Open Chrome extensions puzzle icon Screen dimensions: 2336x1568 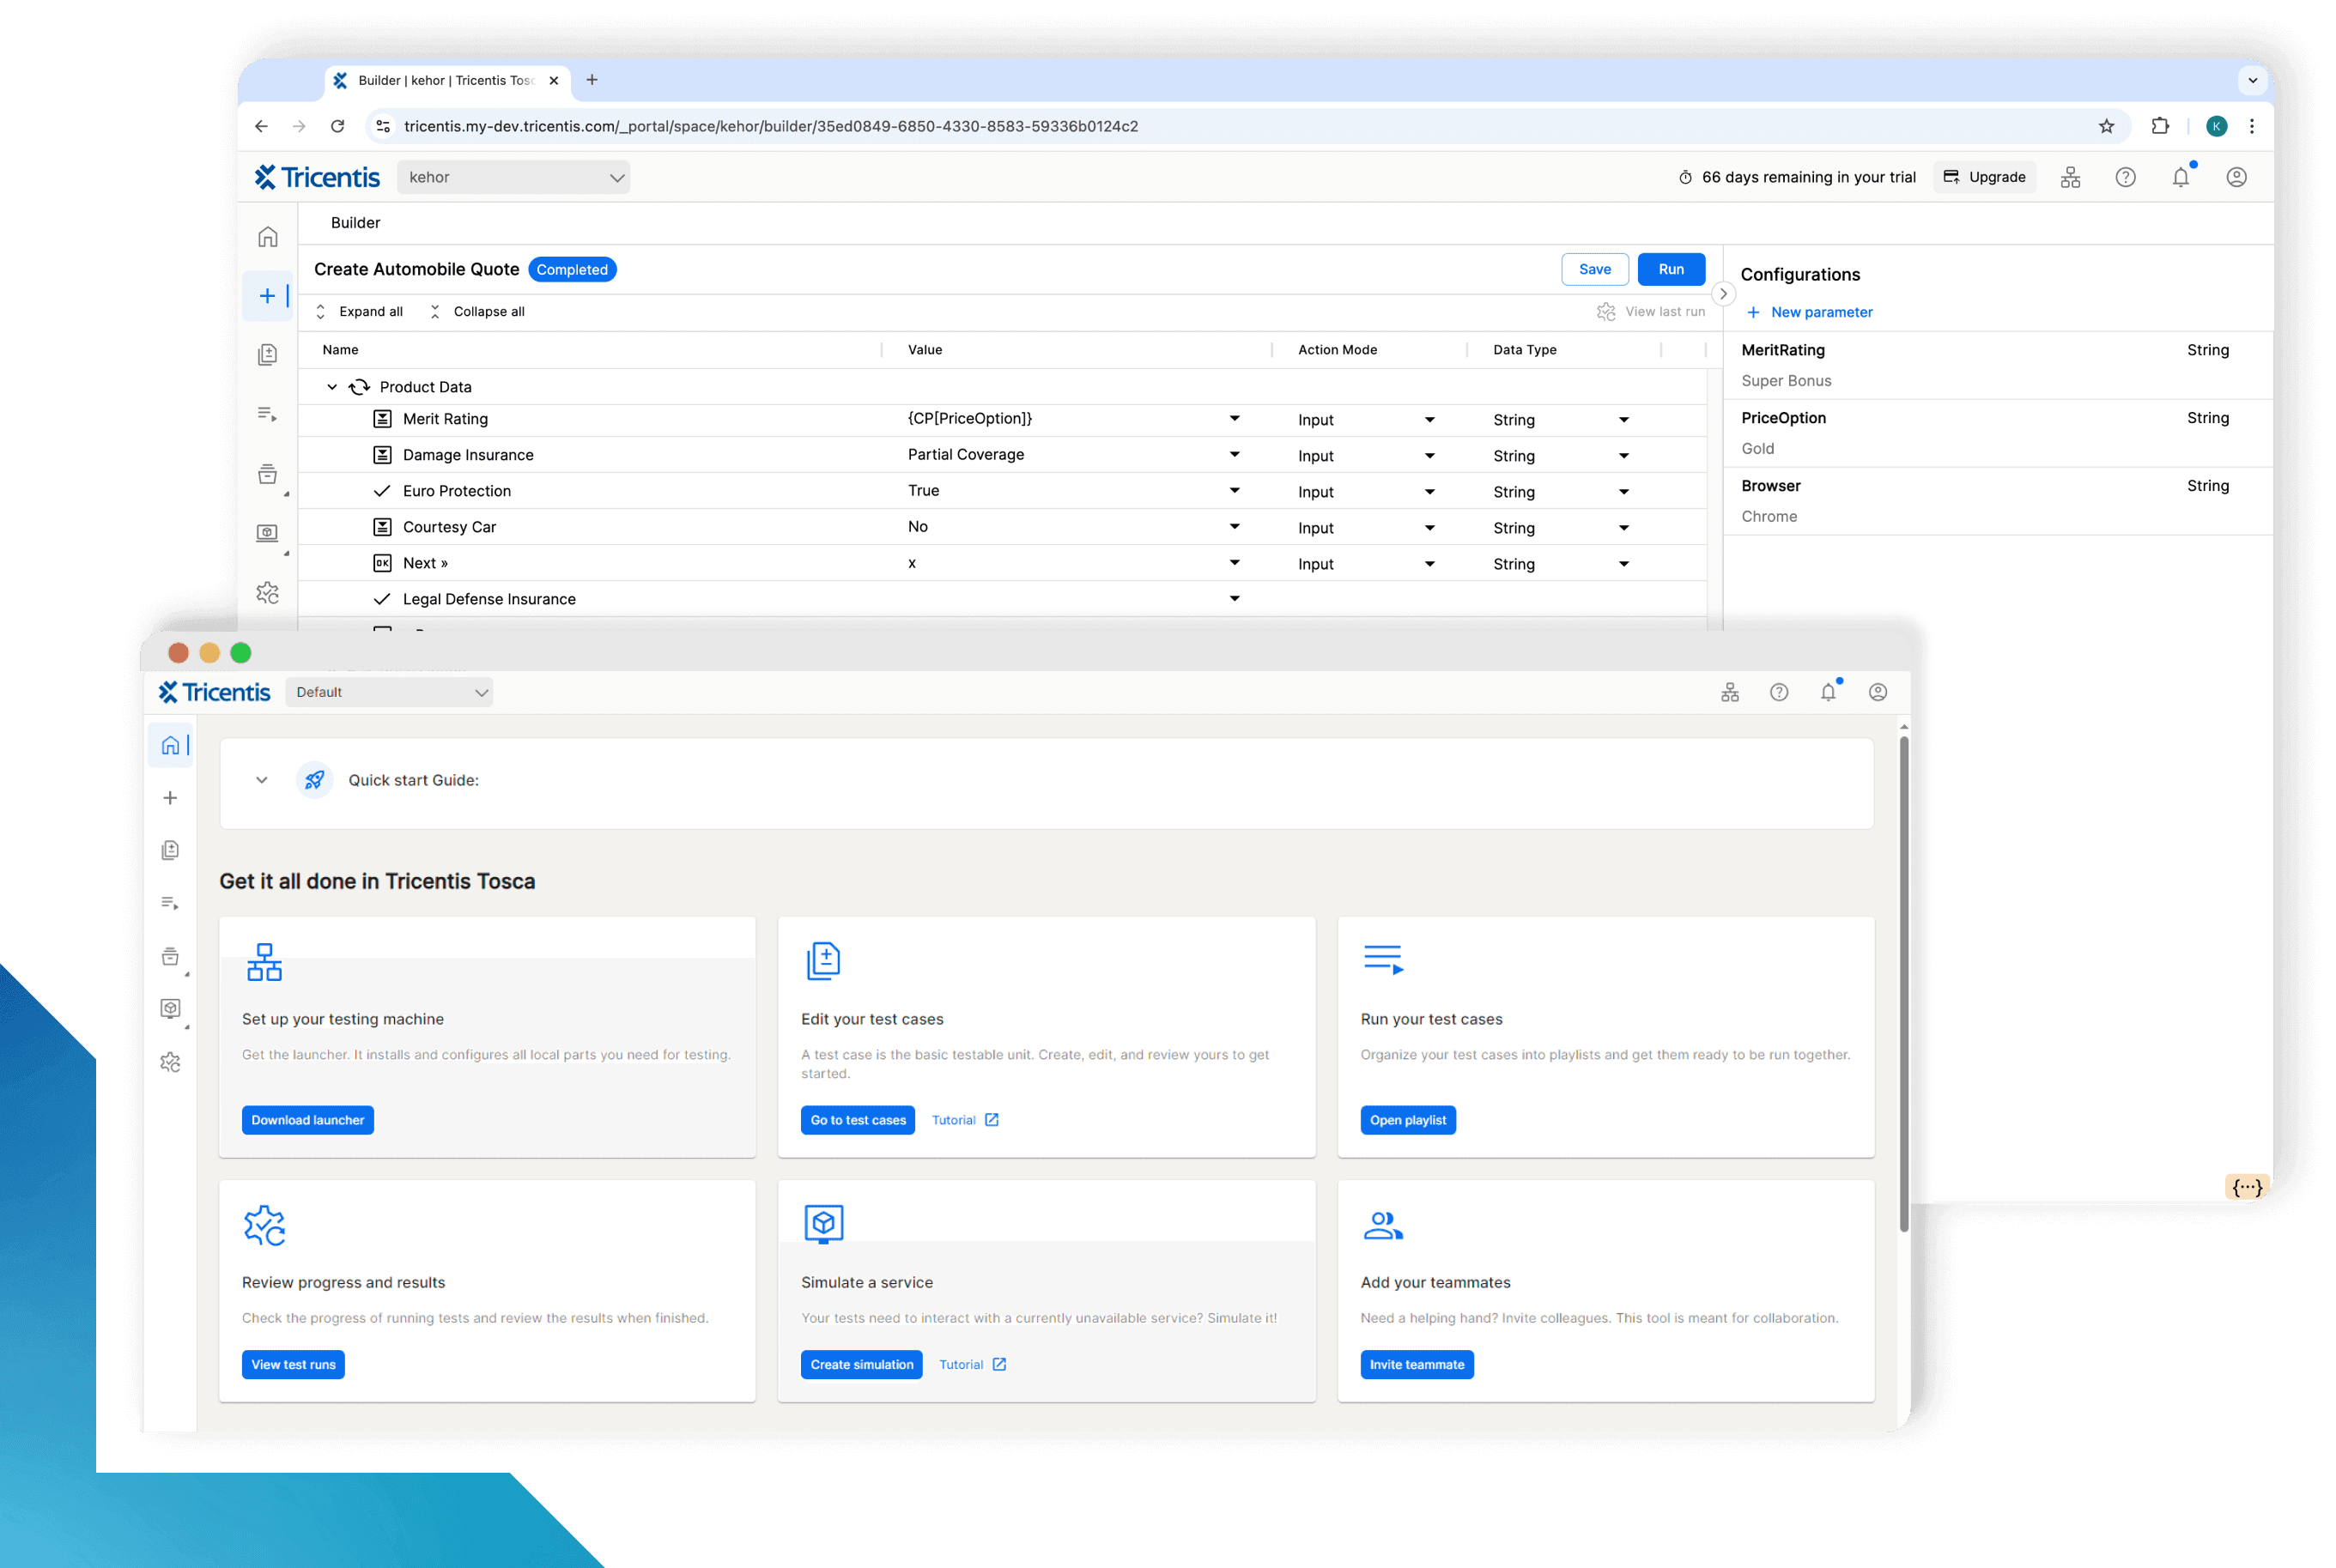[x=2160, y=126]
